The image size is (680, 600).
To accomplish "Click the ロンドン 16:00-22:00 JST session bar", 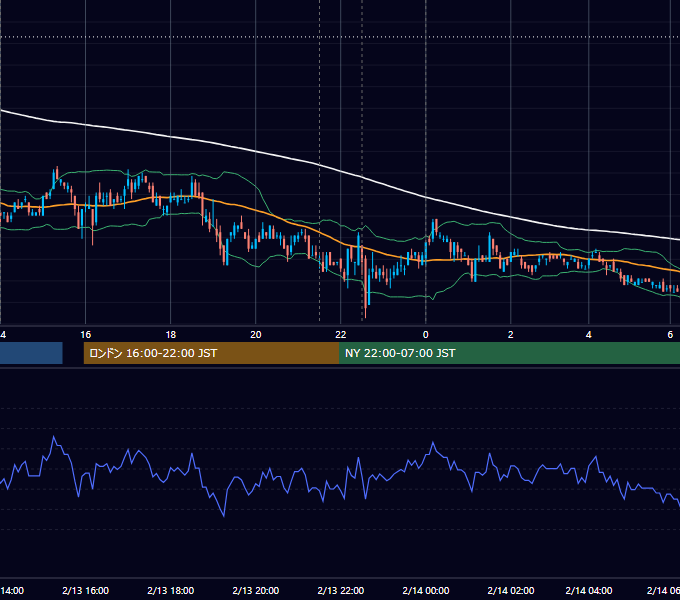I will tap(211, 353).
